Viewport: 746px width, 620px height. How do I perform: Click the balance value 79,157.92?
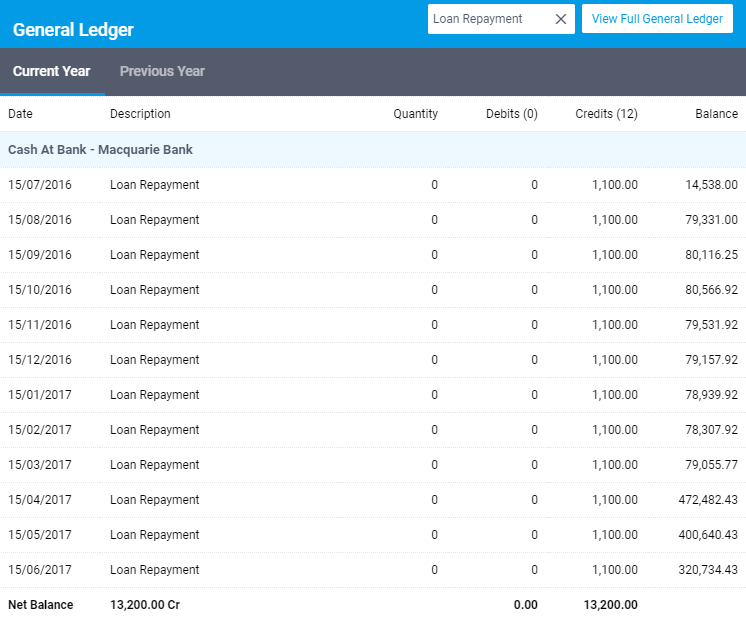(x=711, y=360)
